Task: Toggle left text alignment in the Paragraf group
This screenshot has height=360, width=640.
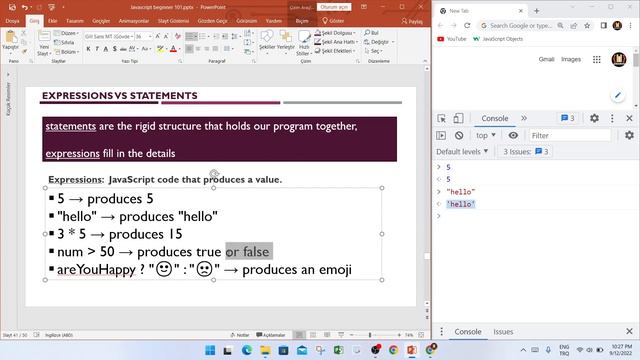Action: pos(189,49)
